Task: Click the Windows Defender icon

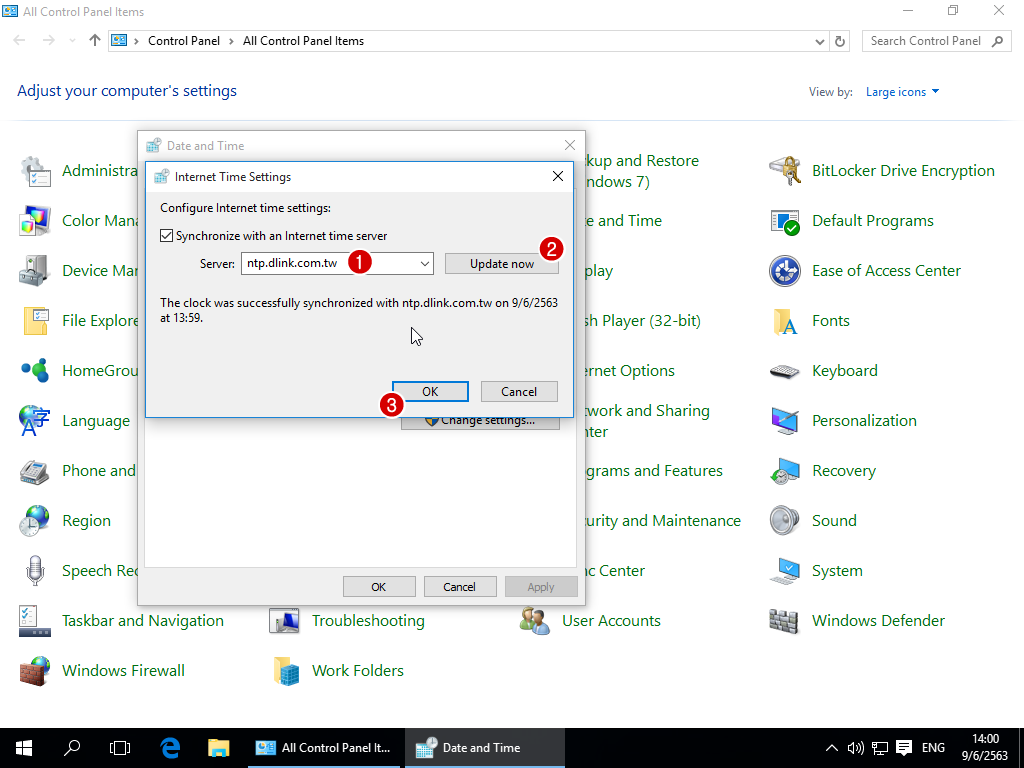Action: (785, 621)
